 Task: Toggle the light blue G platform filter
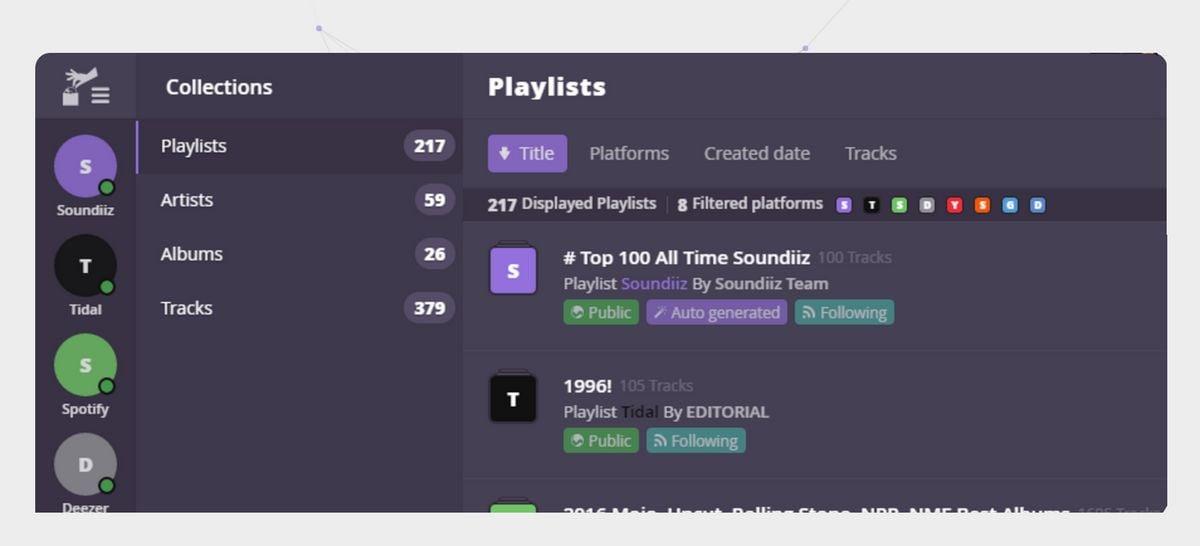pos(1010,205)
